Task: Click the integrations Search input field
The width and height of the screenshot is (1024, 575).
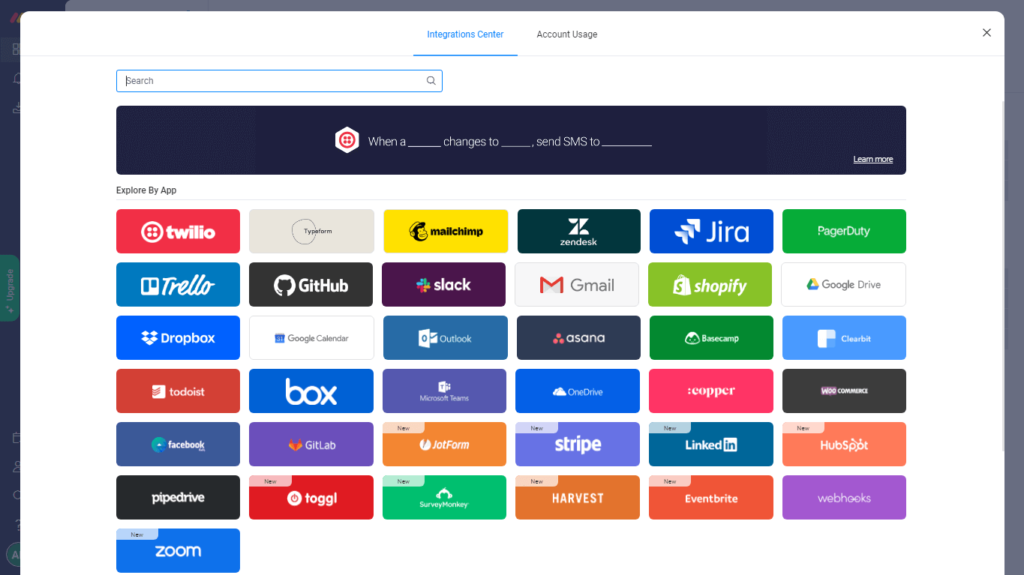Action: coord(279,81)
